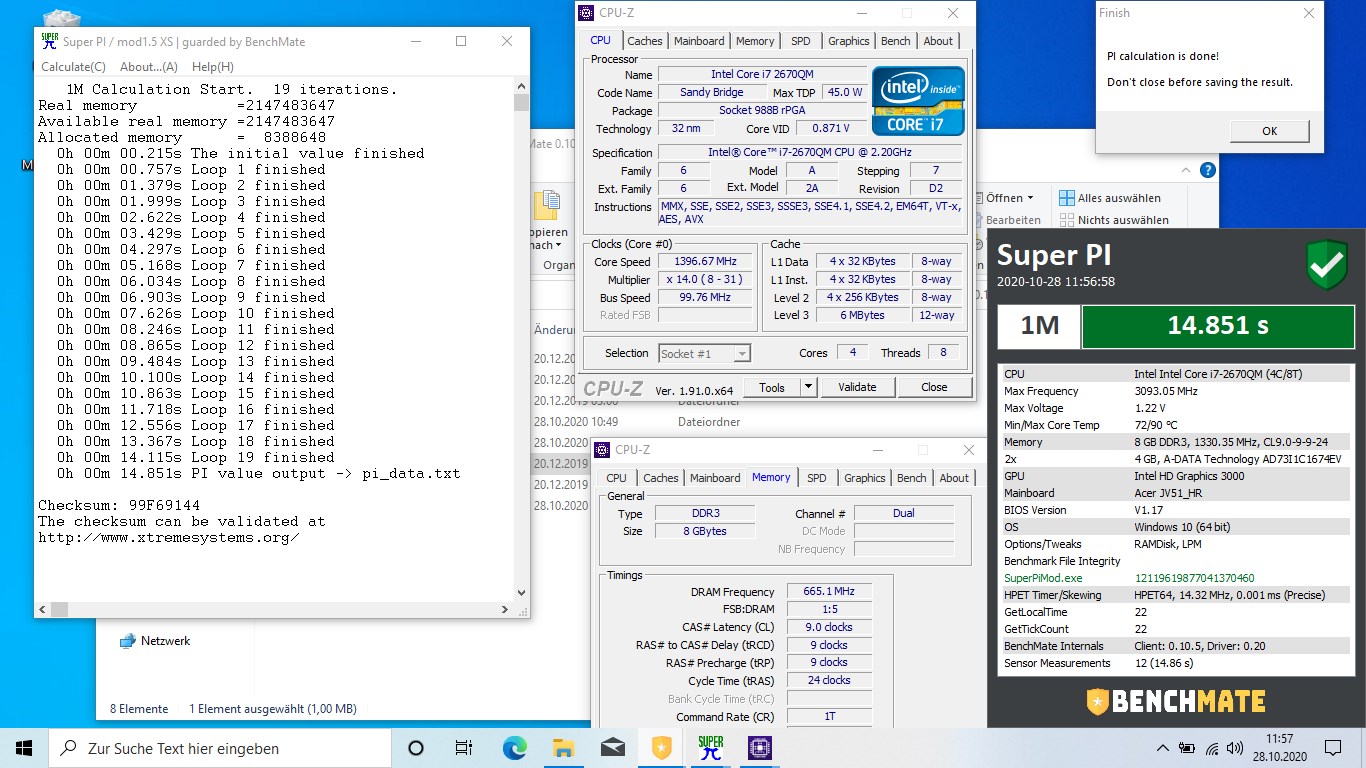Click the Wi-Fi network tray icon

pyautogui.click(x=1212, y=748)
